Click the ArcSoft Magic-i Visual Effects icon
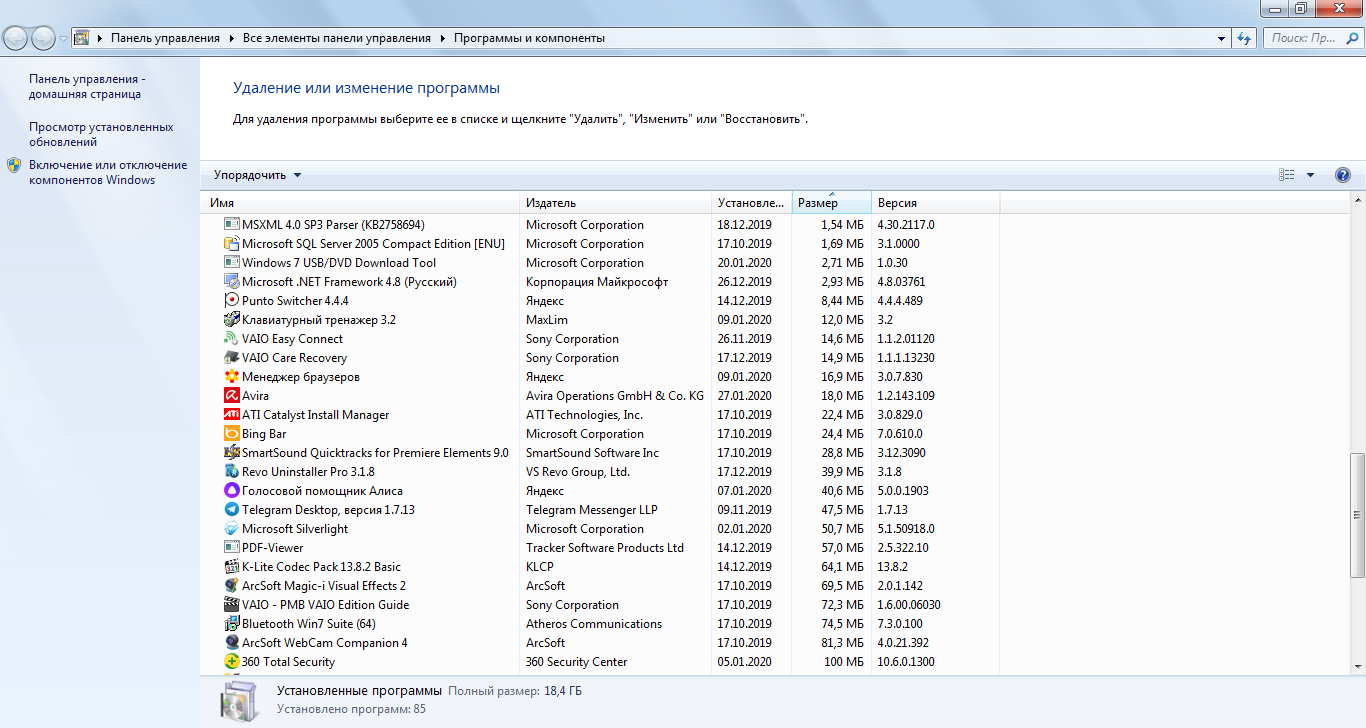The width and height of the screenshot is (1366, 728). coord(232,586)
